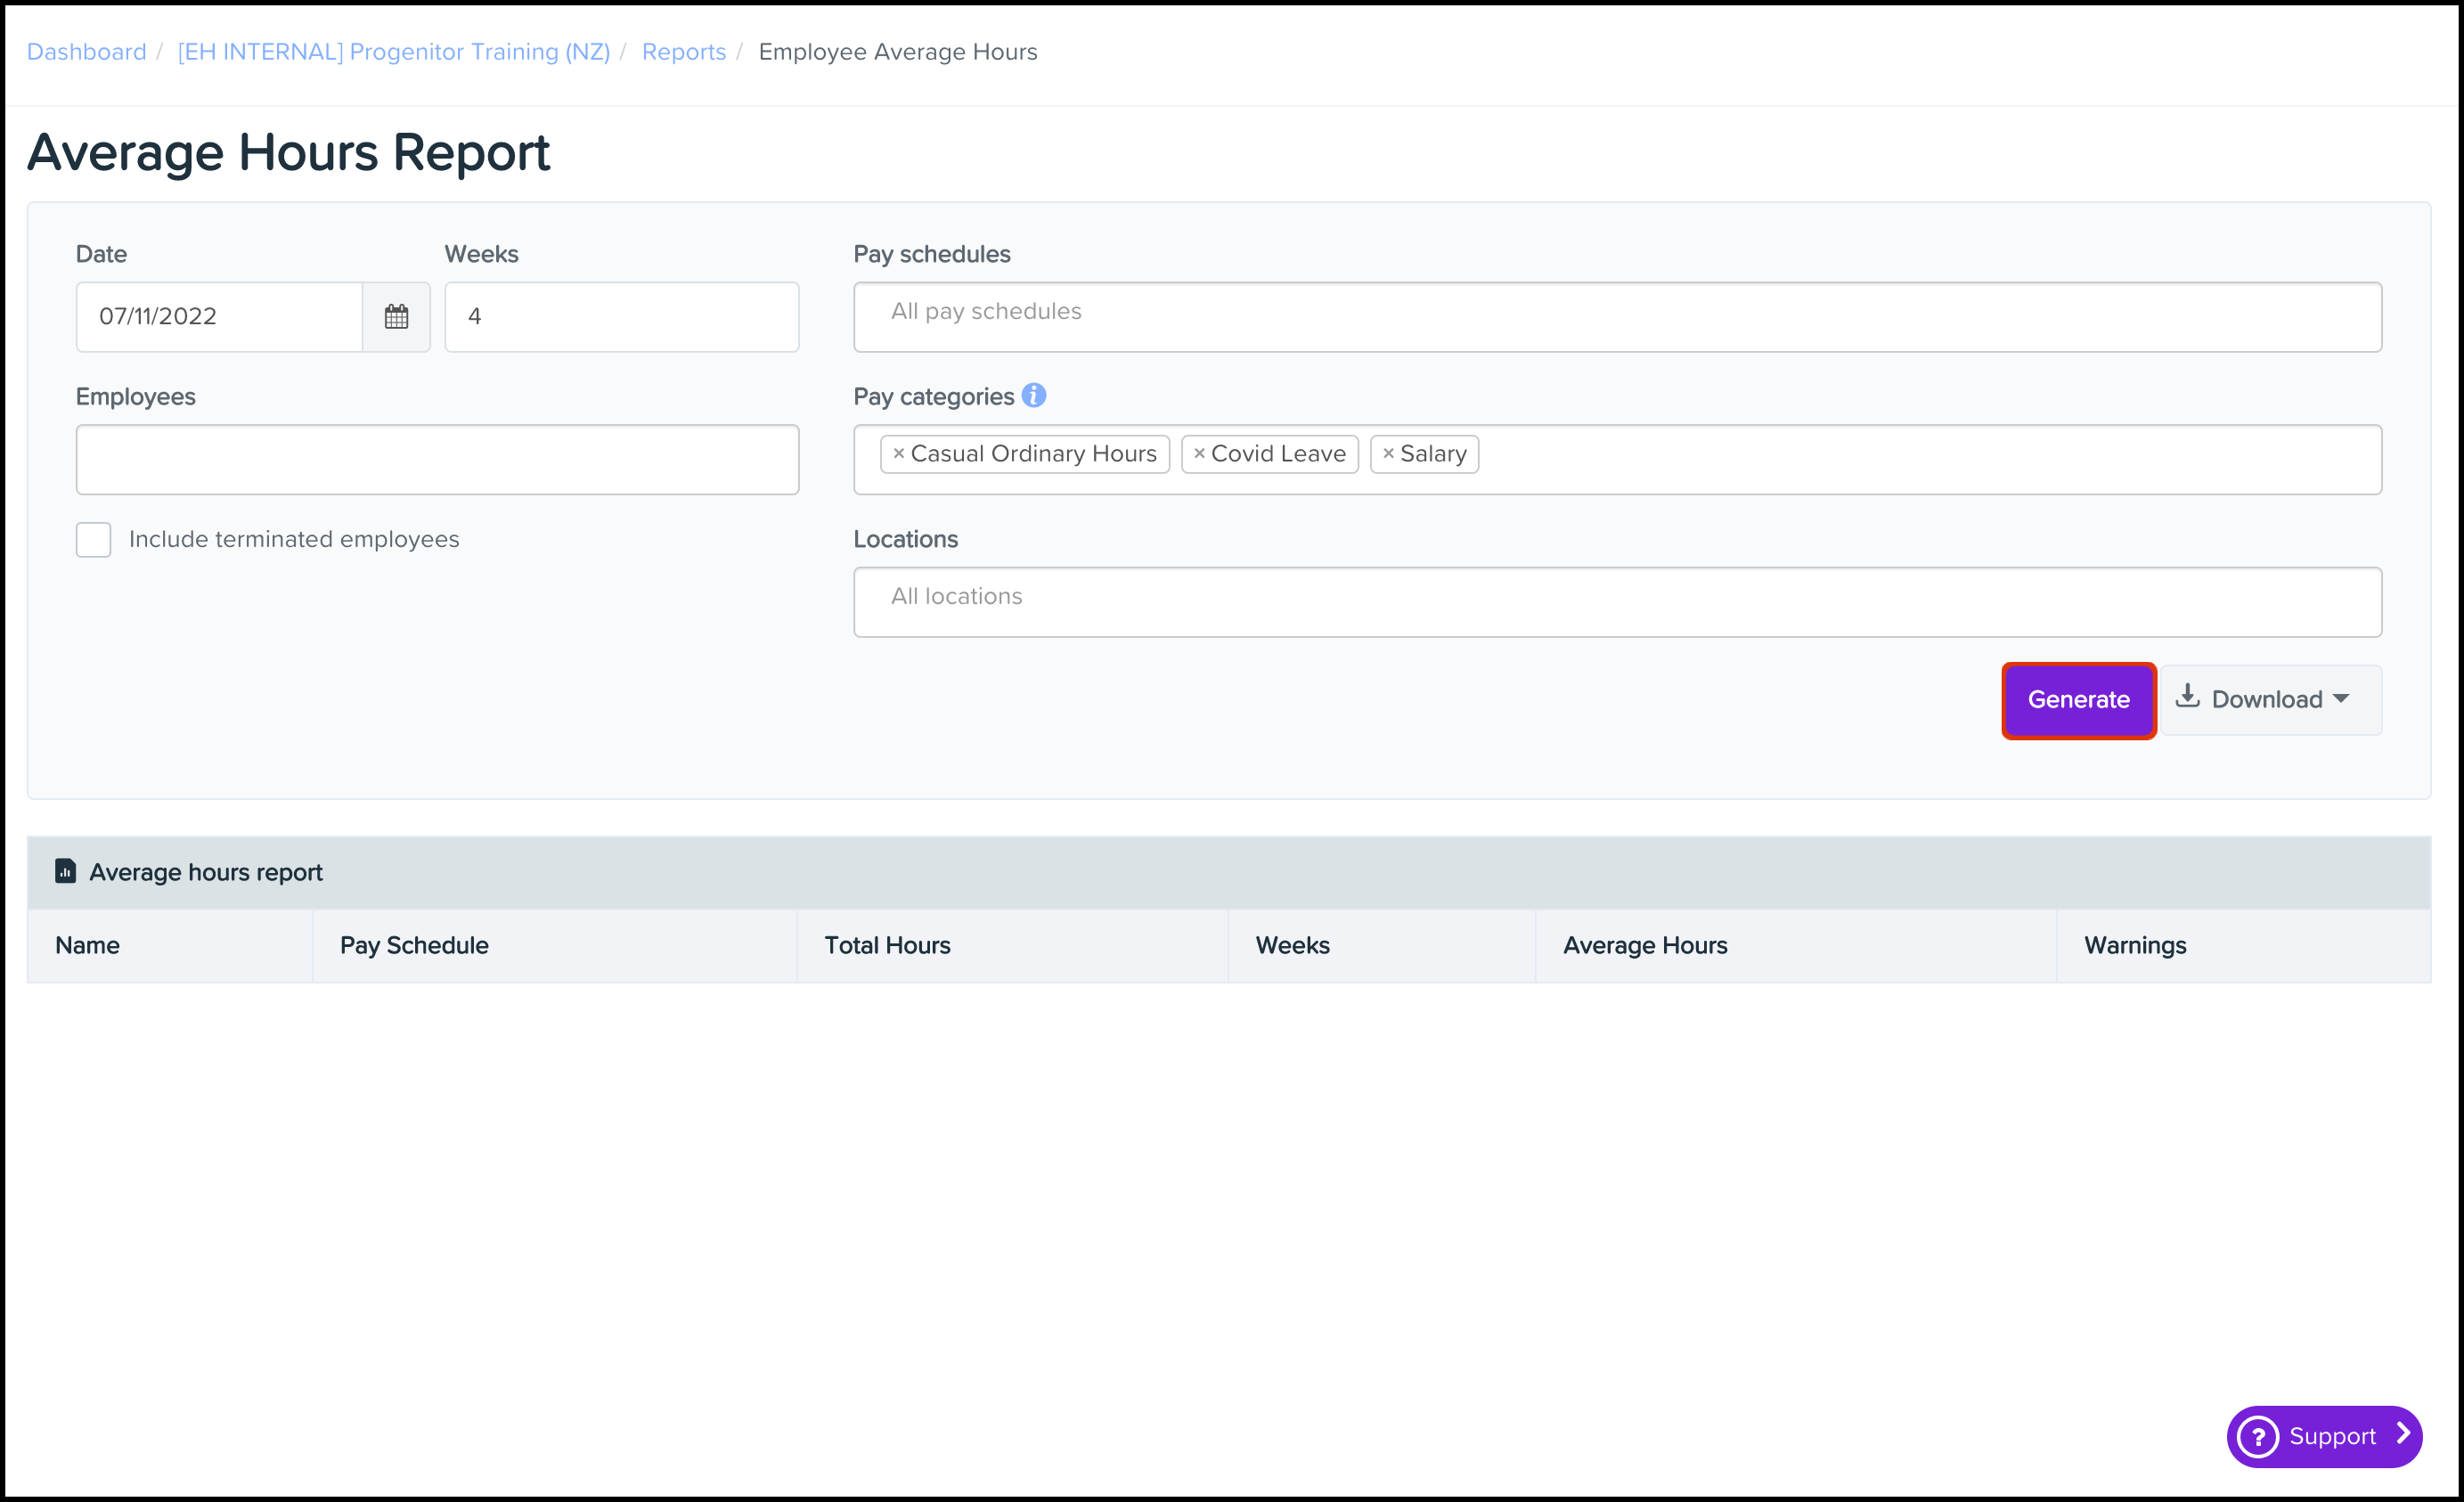Remove the Covid Leave tag

click(x=1199, y=454)
